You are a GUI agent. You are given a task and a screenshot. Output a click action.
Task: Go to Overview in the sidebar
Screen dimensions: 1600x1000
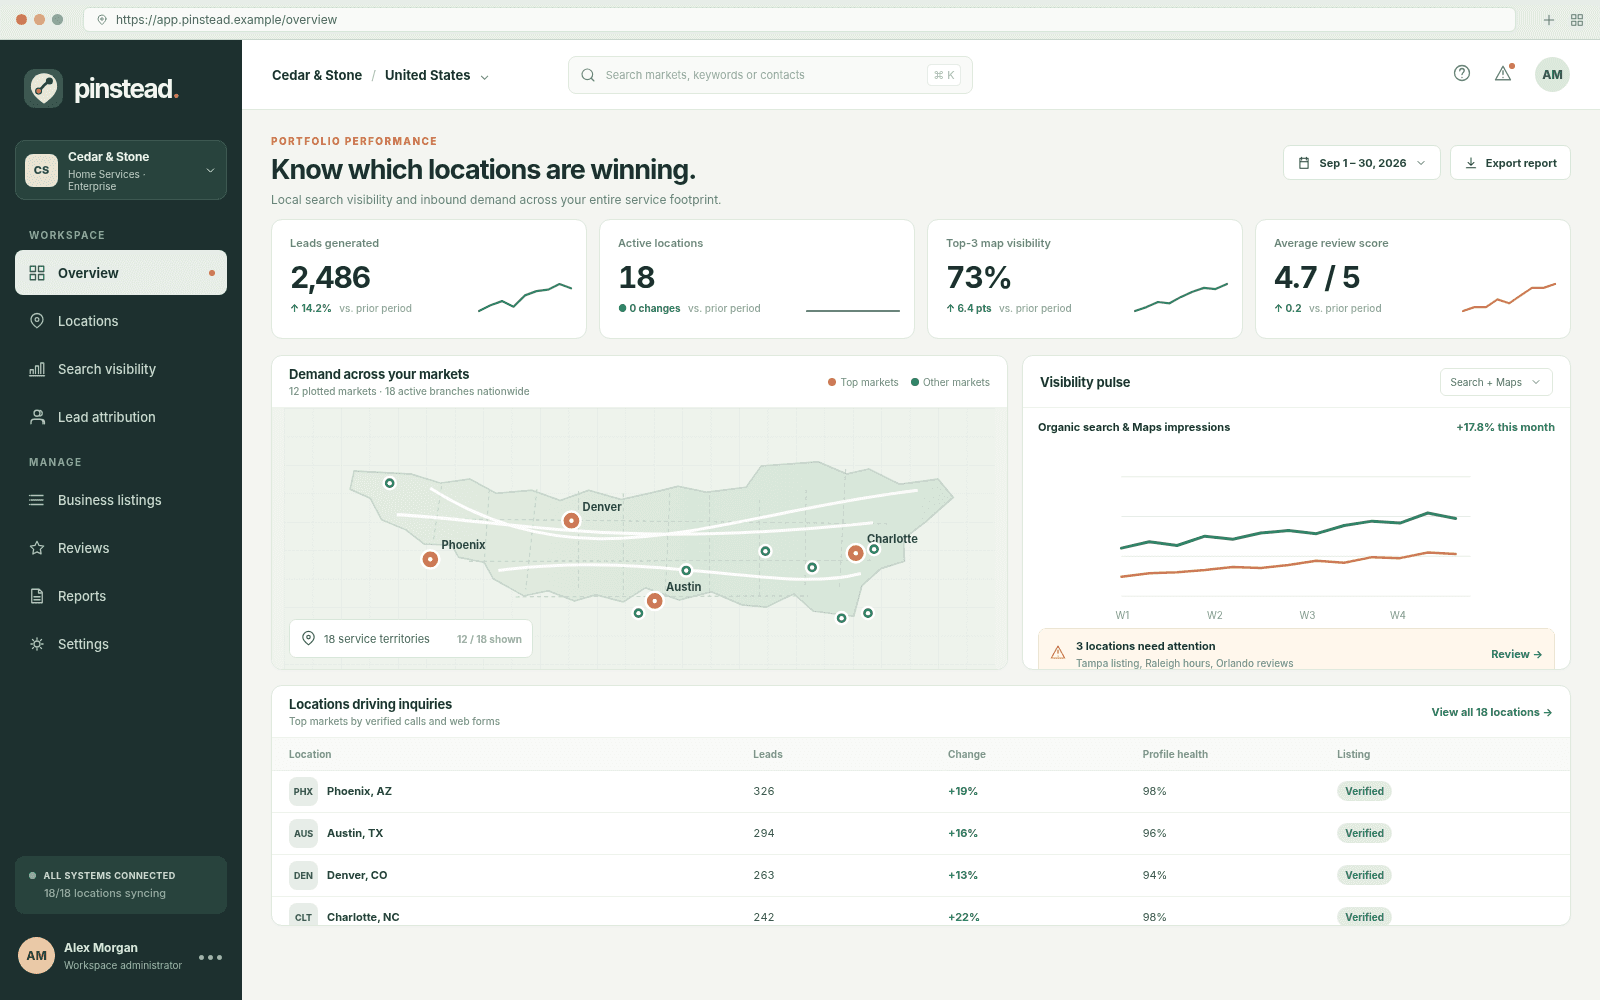coord(121,273)
